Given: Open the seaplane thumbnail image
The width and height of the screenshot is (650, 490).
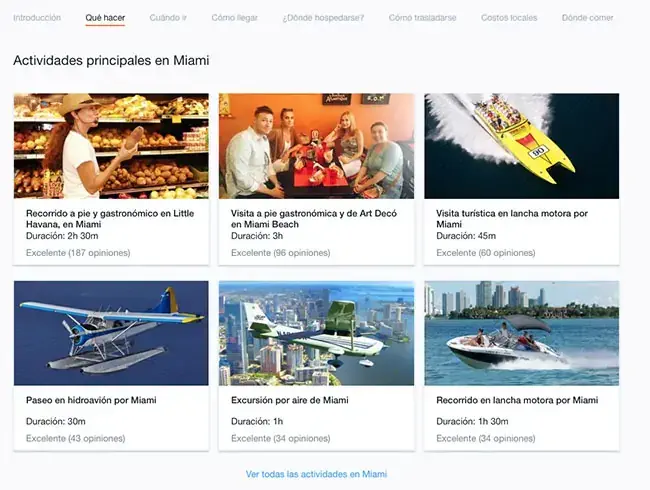Looking at the screenshot, I should (111, 333).
